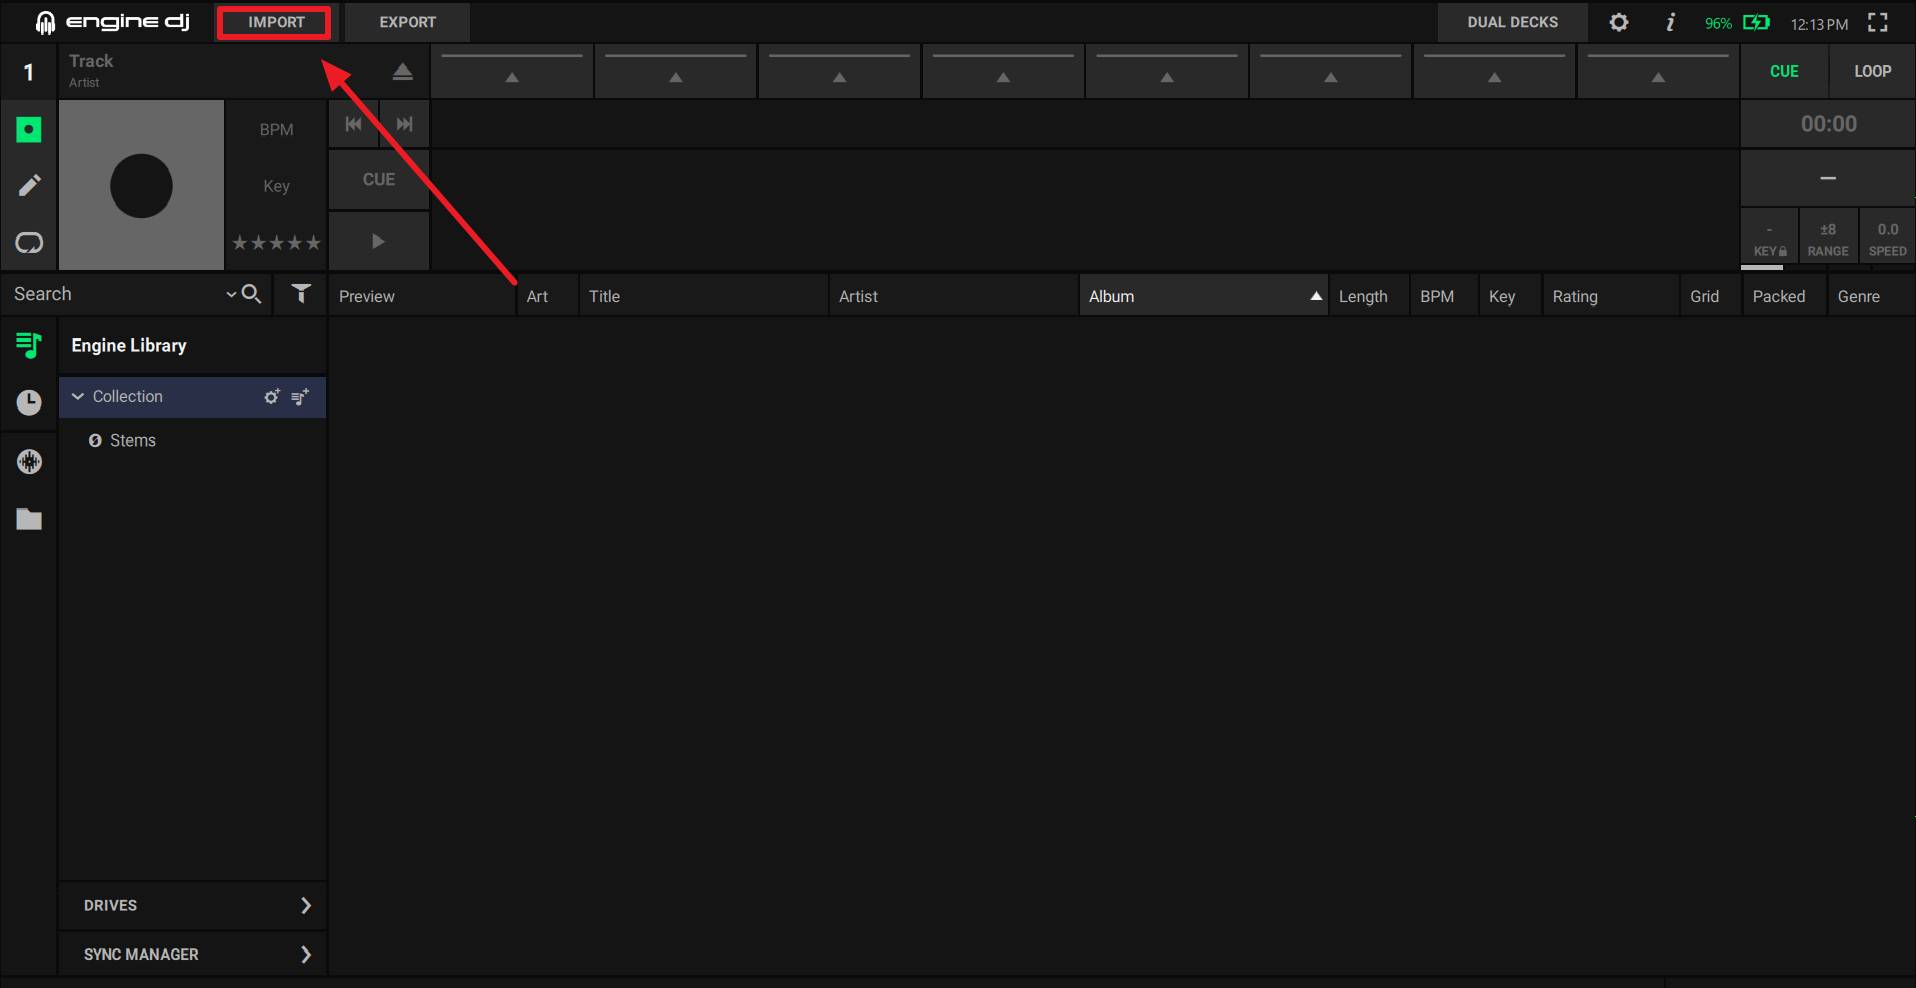
Task: Click the Packed column header
Action: pyautogui.click(x=1785, y=296)
